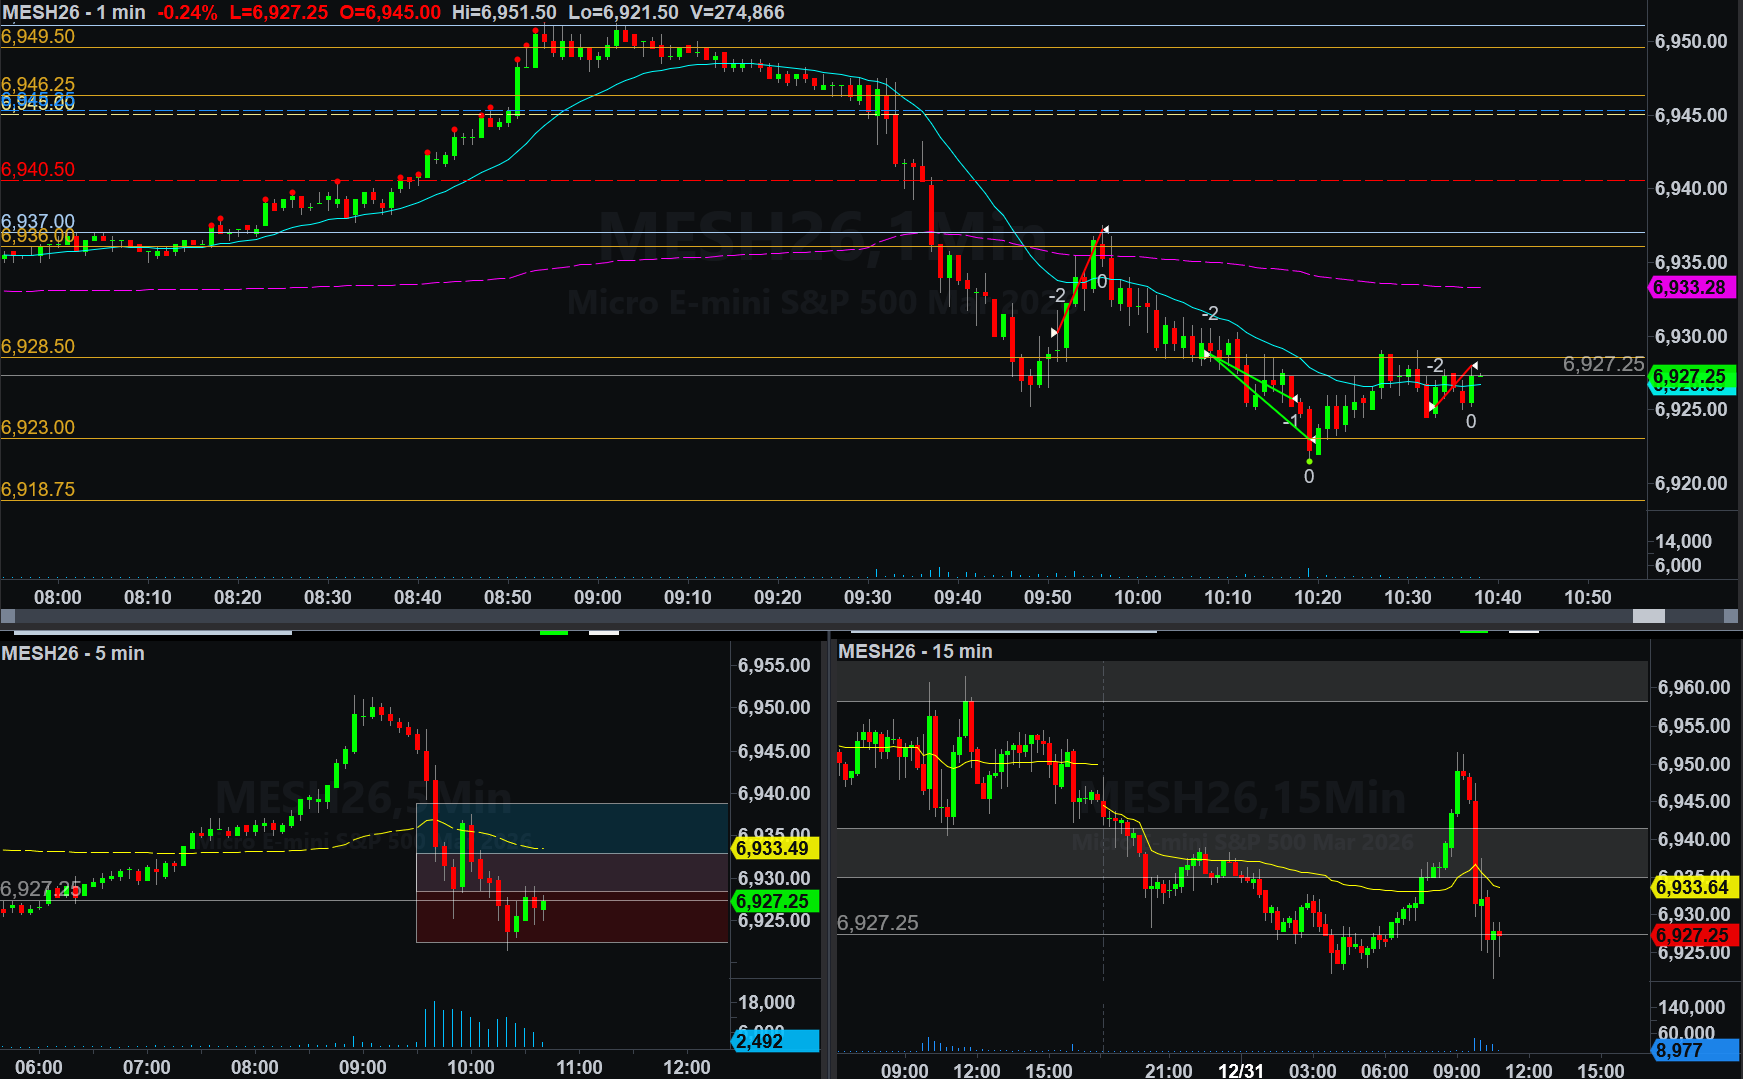Click the yellow 6,933.49 tag on 5 min chart
This screenshot has width=1743, height=1079.
774,849
